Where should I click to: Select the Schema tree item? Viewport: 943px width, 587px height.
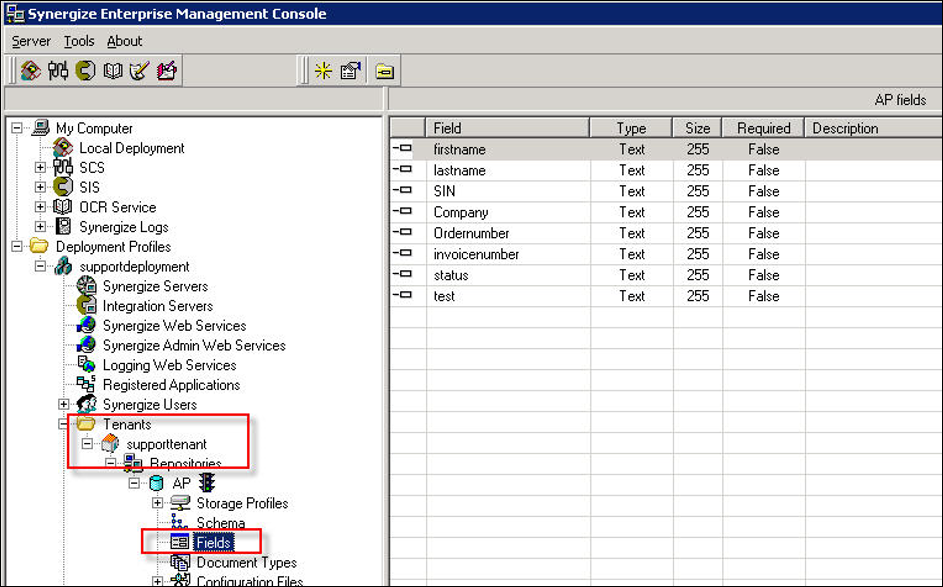[x=221, y=523]
